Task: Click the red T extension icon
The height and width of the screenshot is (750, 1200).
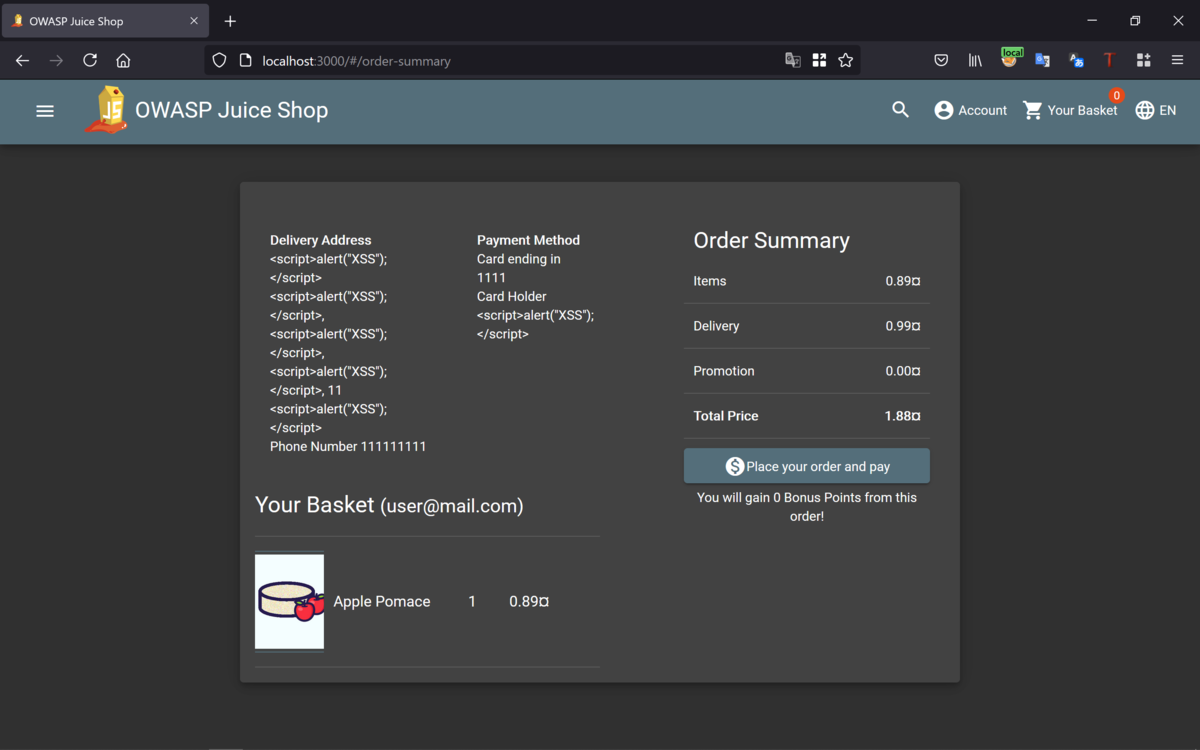Action: pos(1109,60)
